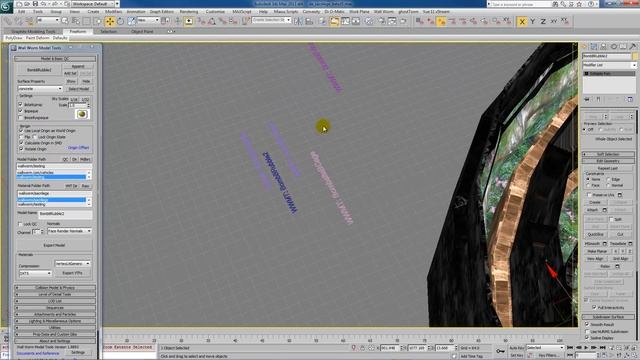Activate the Select and Move tool

(x=110, y=21)
